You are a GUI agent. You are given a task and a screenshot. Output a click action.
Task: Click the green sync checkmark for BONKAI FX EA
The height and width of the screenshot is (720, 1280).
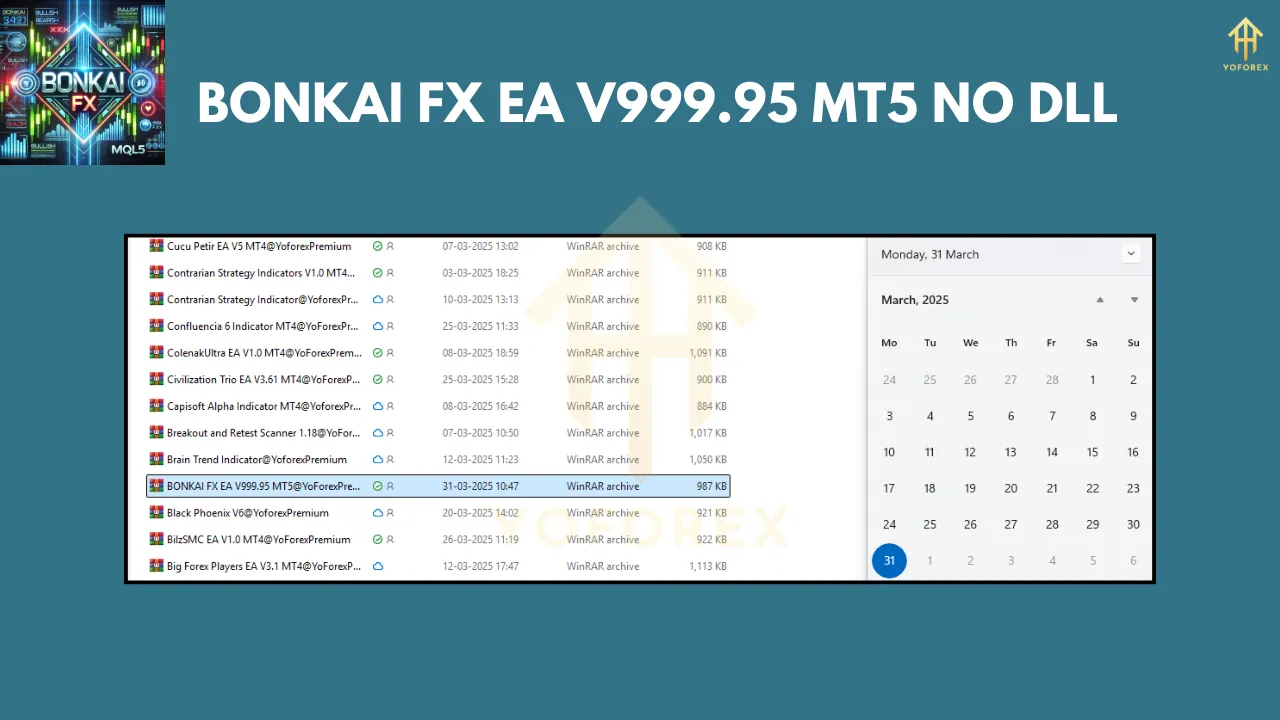(x=378, y=486)
